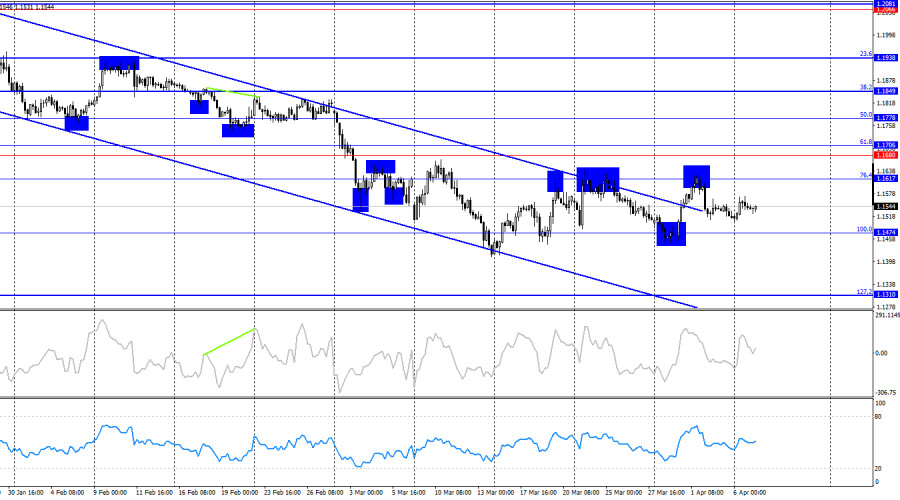Click the 0.00 oscillator scale value
The image size is (900, 500).
click(x=881, y=353)
